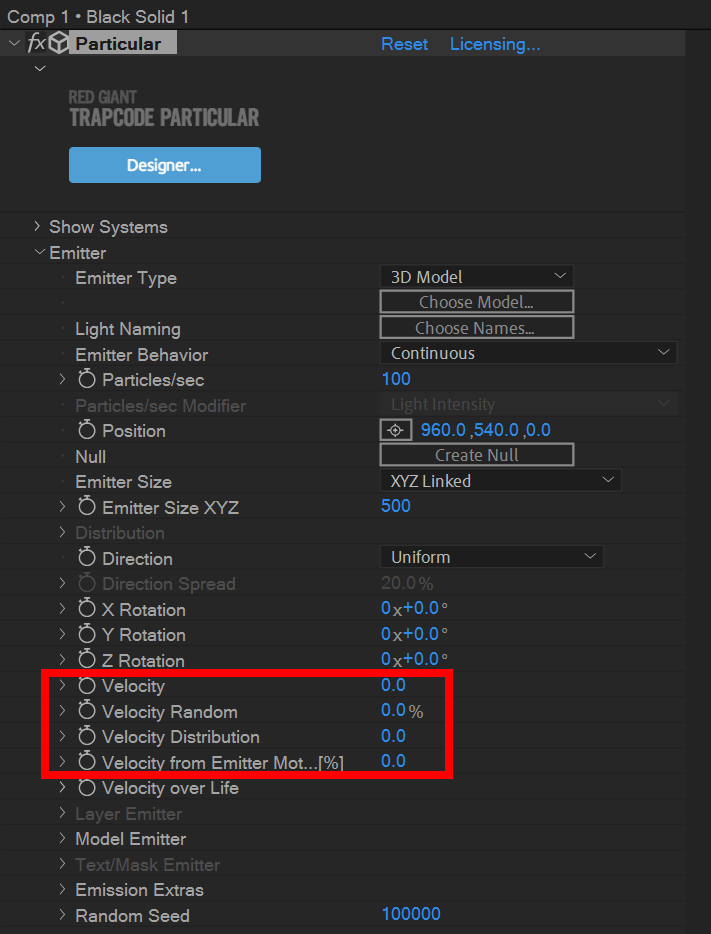Toggle the Direction stopwatch

coord(87,558)
